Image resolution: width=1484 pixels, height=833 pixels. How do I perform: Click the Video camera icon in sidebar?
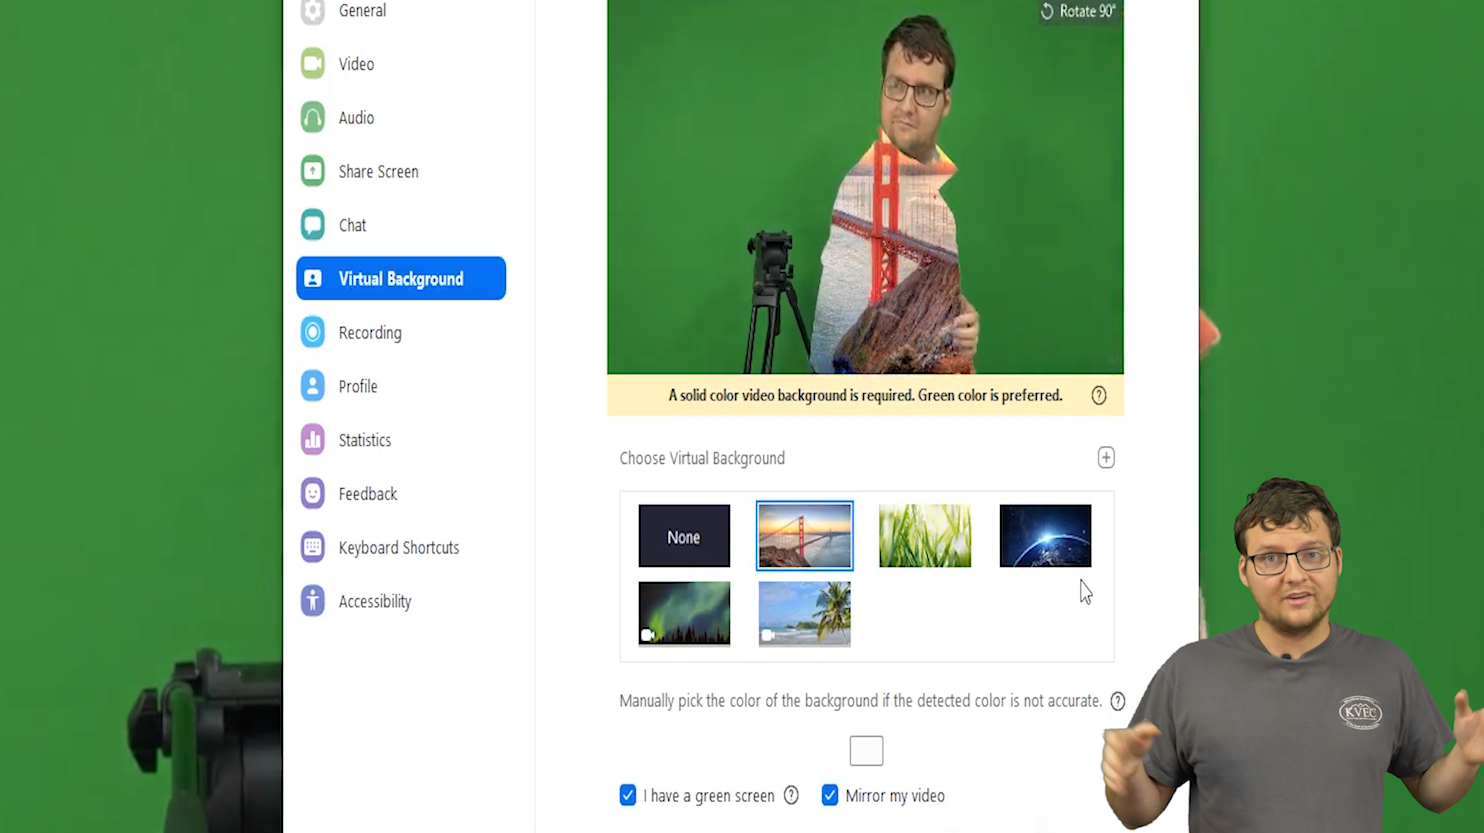point(313,64)
